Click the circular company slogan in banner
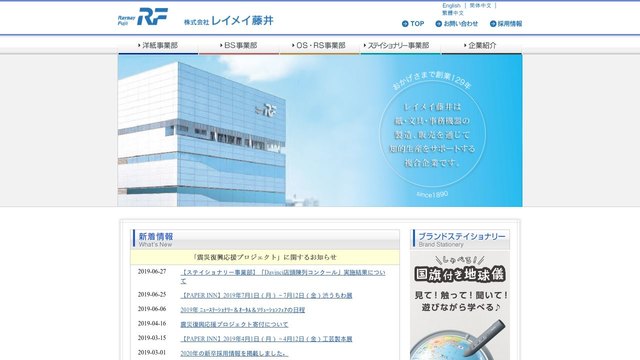The height and width of the screenshot is (360, 640). click(432, 135)
